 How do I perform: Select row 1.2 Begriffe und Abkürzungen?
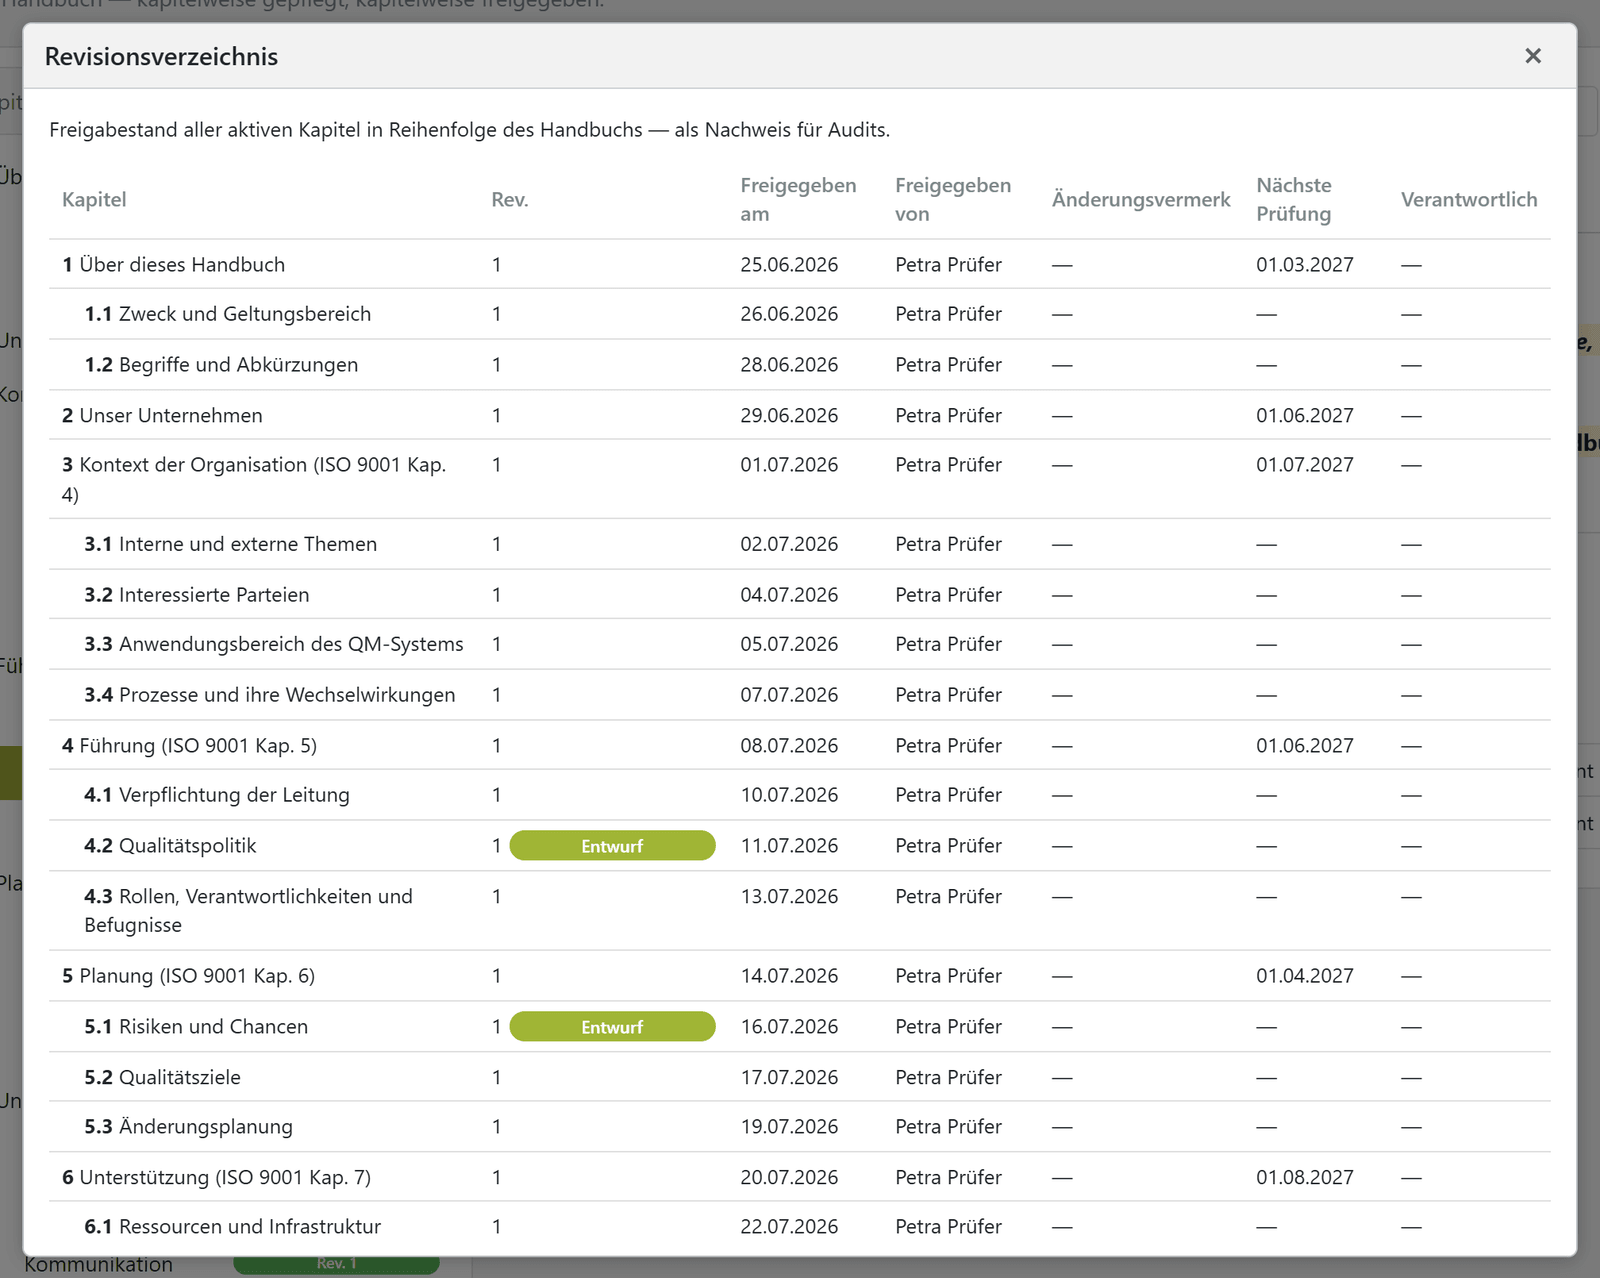click(800, 365)
